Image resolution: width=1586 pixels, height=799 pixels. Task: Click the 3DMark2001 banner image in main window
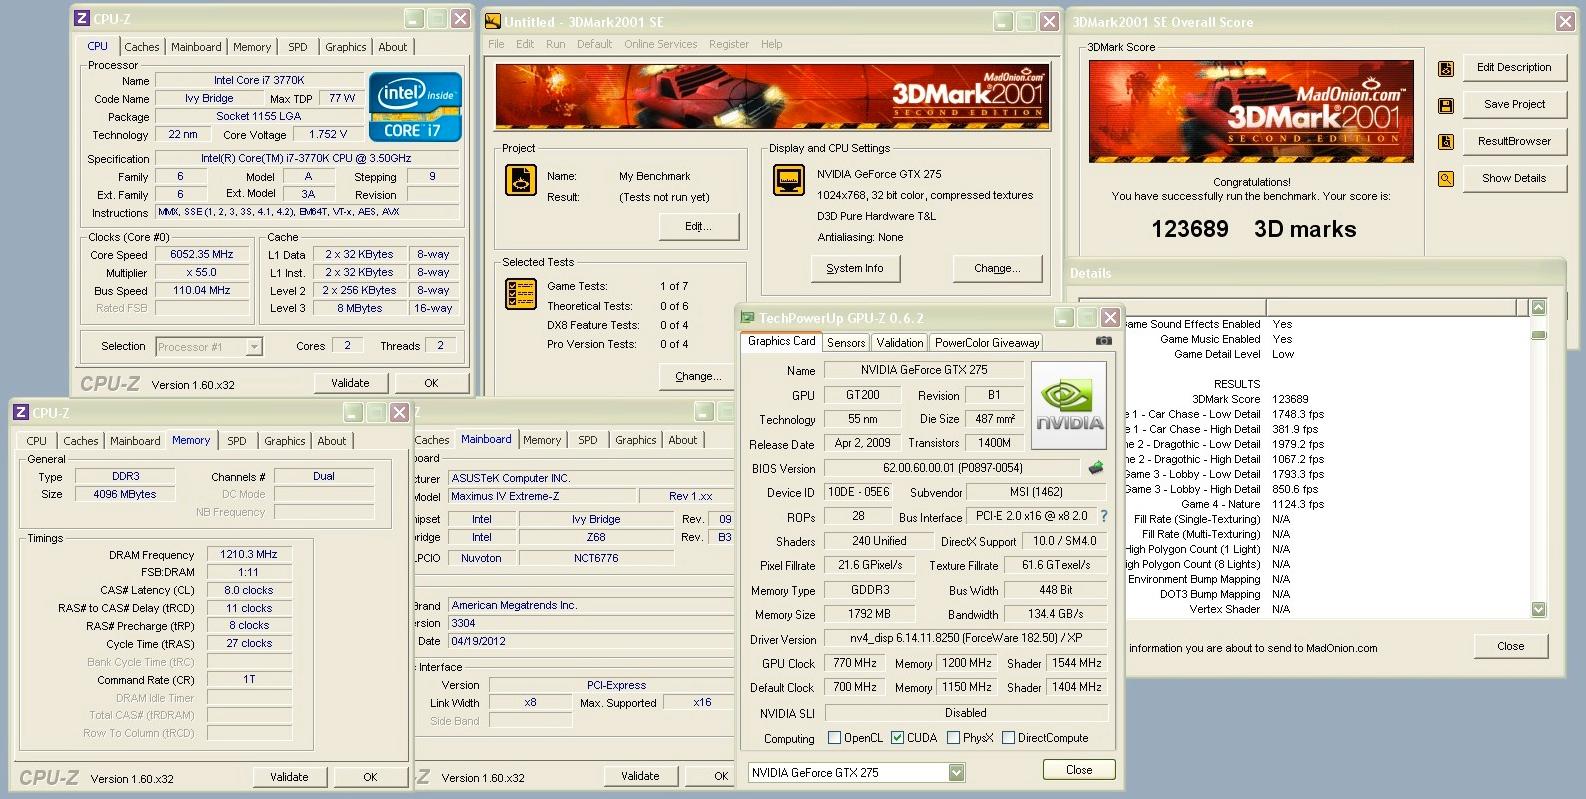[772, 97]
